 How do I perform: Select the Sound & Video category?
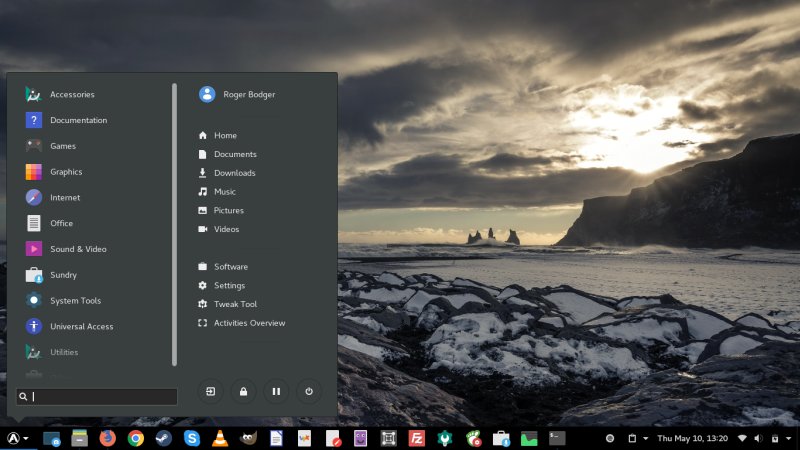(x=78, y=249)
